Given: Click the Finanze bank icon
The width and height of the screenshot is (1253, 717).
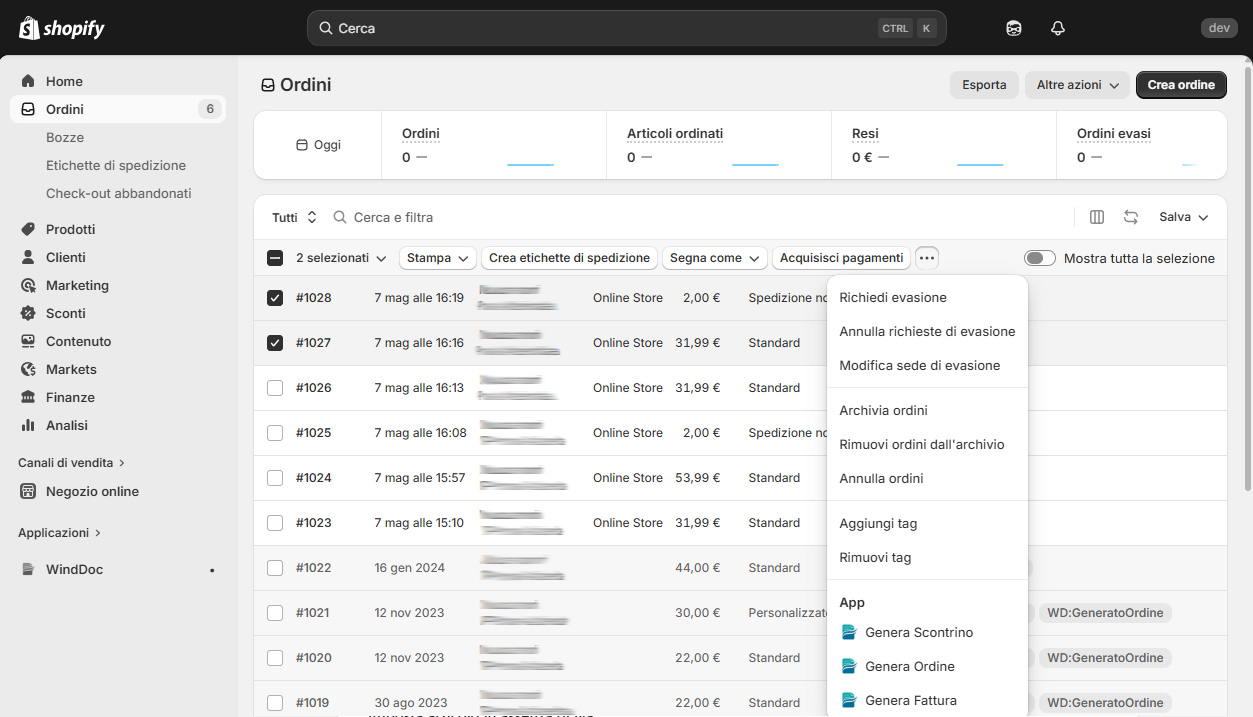Looking at the screenshot, I should pos(28,397).
